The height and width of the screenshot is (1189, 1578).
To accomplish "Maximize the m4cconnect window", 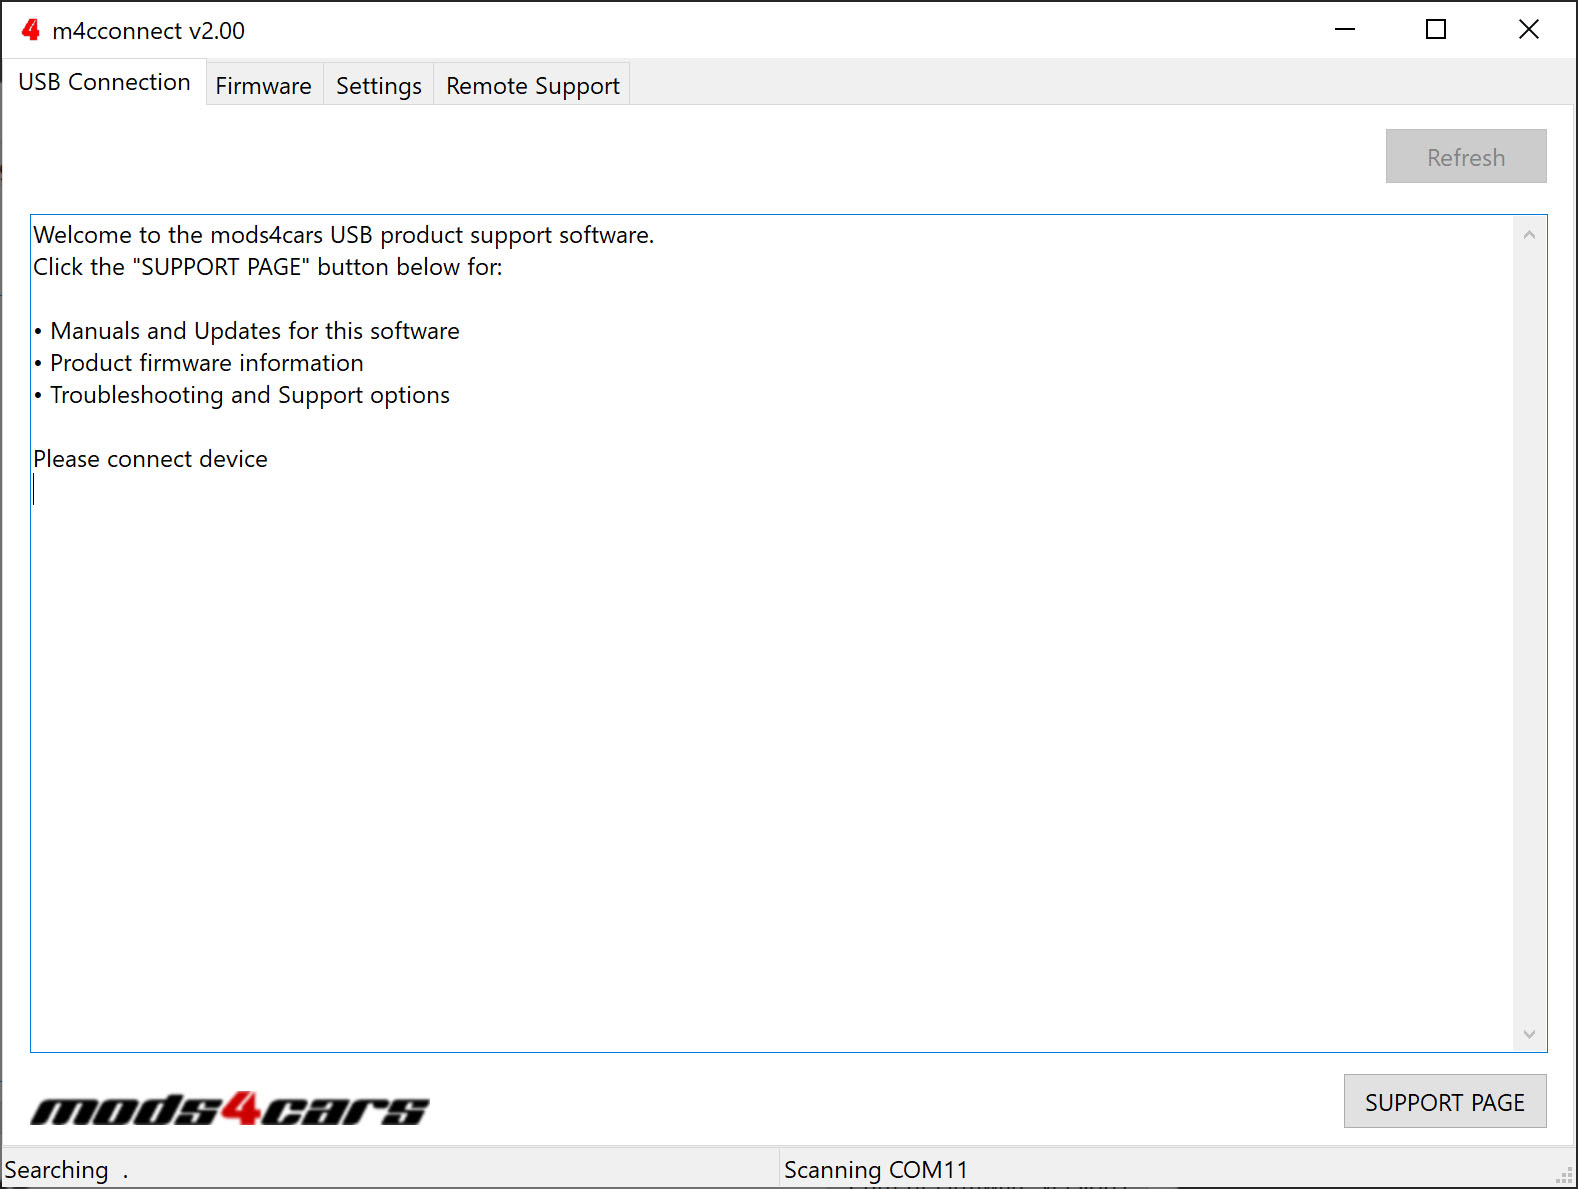I will tap(1436, 30).
